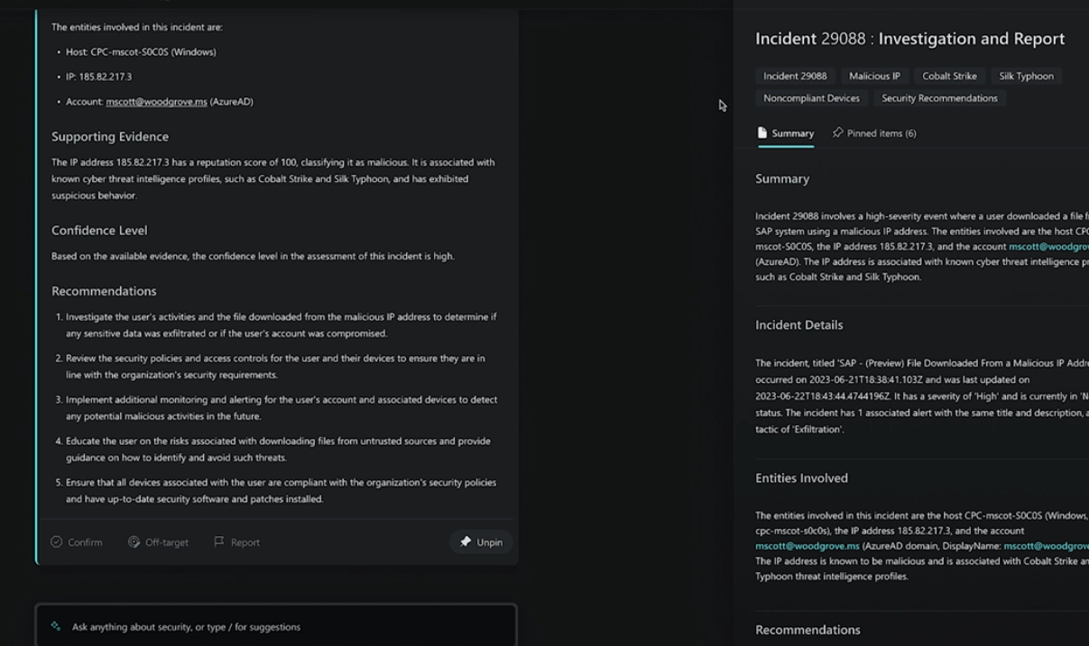Open mscott@woodgrove.ms link in Entities Involved
This screenshot has width=1089, height=646.
(x=807, y=546)
